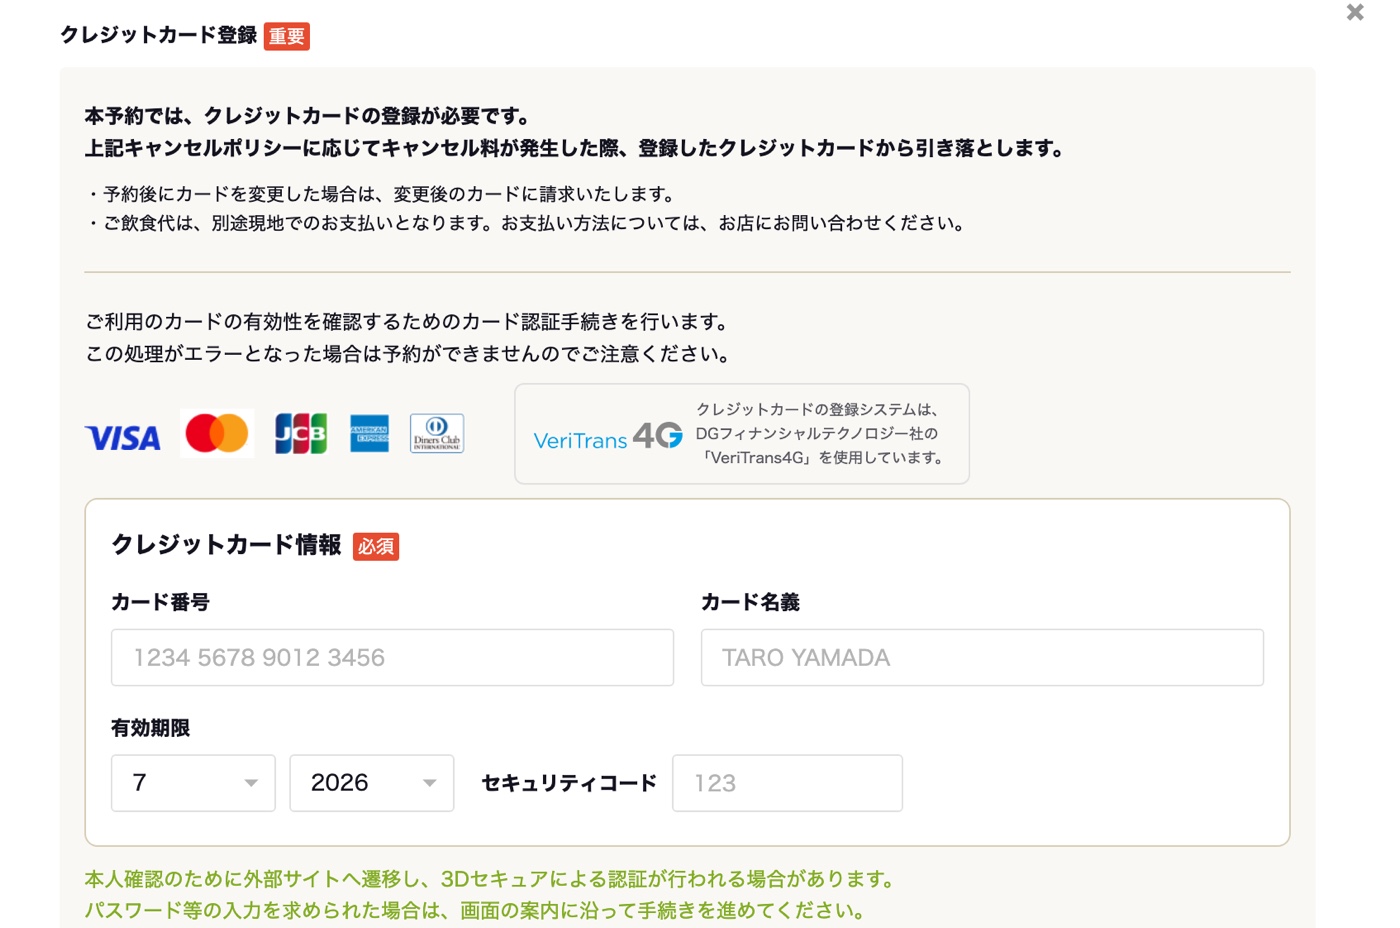Click the VeriTrans4G system description text

[x=820, y=433]
